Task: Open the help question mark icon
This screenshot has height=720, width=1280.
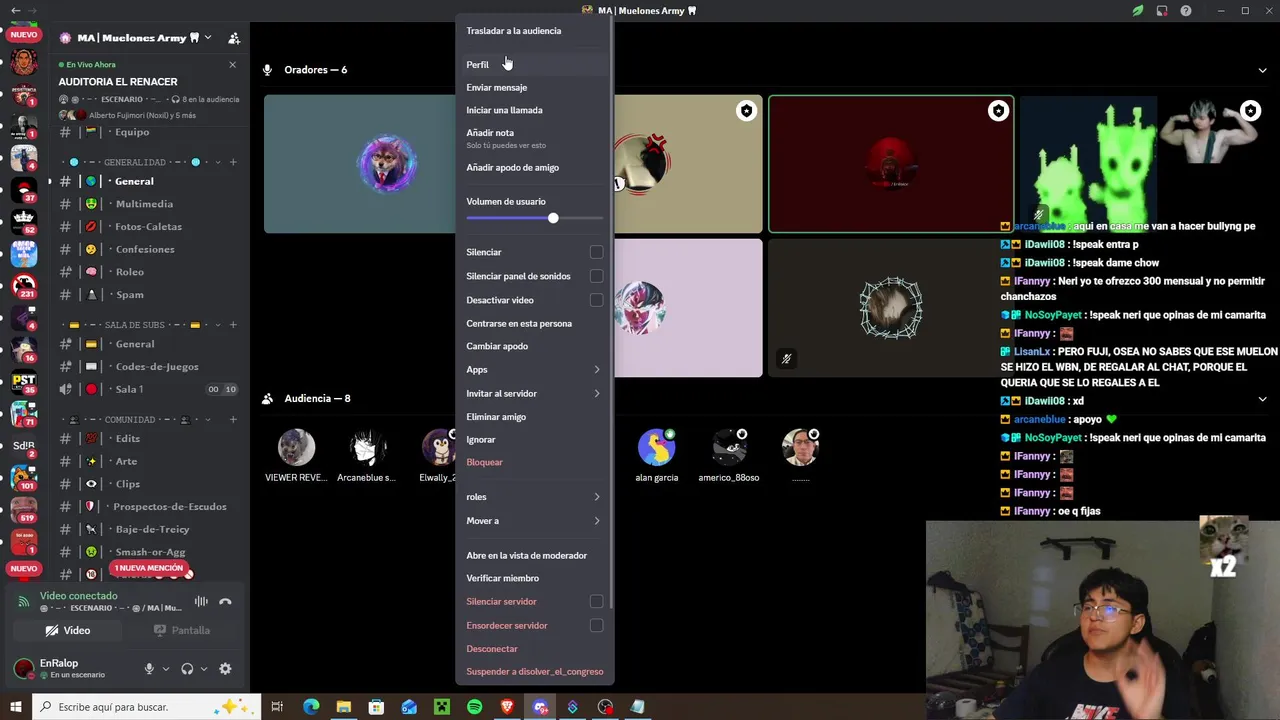Action: pos(1186,10)
